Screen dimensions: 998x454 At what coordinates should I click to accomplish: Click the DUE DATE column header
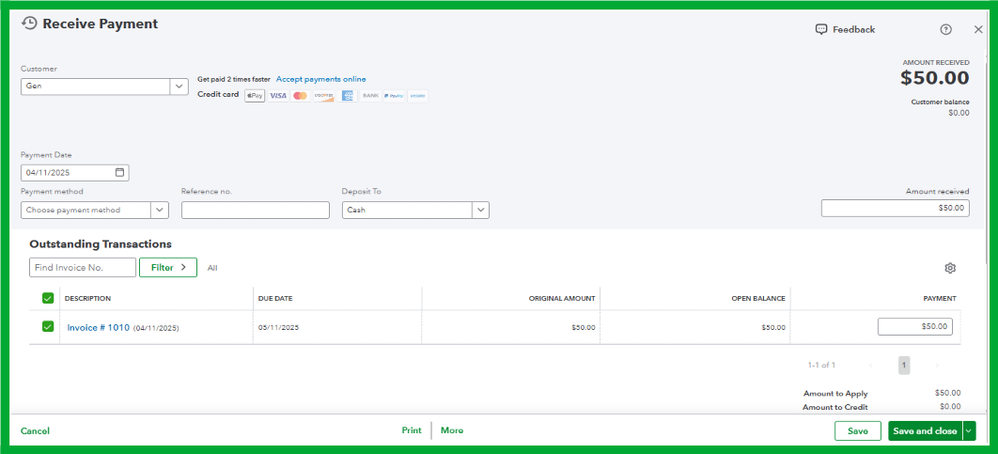(x=276, y=299)
